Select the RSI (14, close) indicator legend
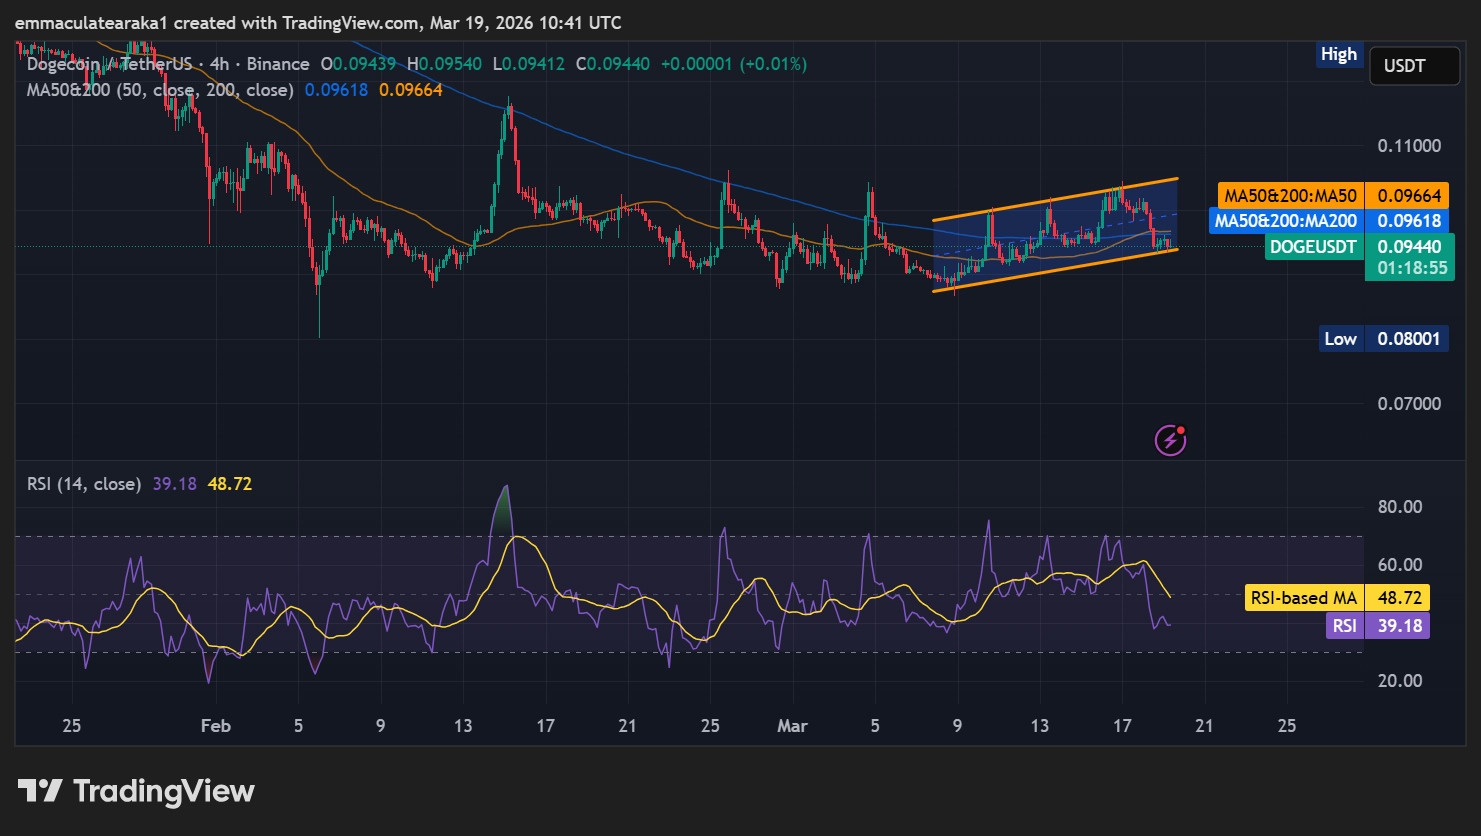The width and height of the screenshot is (1481, 836). [x=84, y=484]
